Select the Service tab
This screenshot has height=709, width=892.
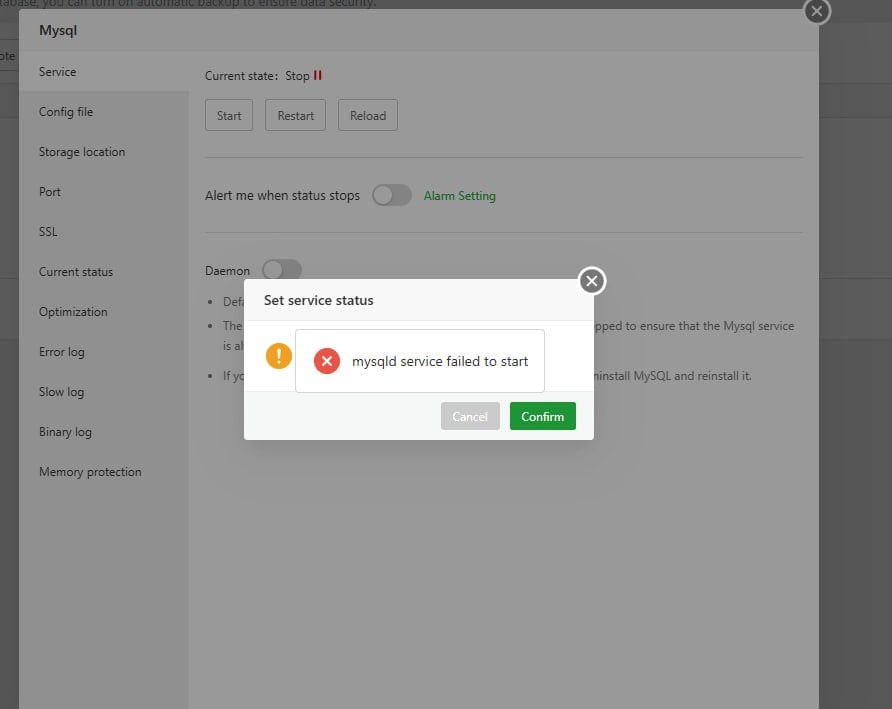(x=104, y=72)
